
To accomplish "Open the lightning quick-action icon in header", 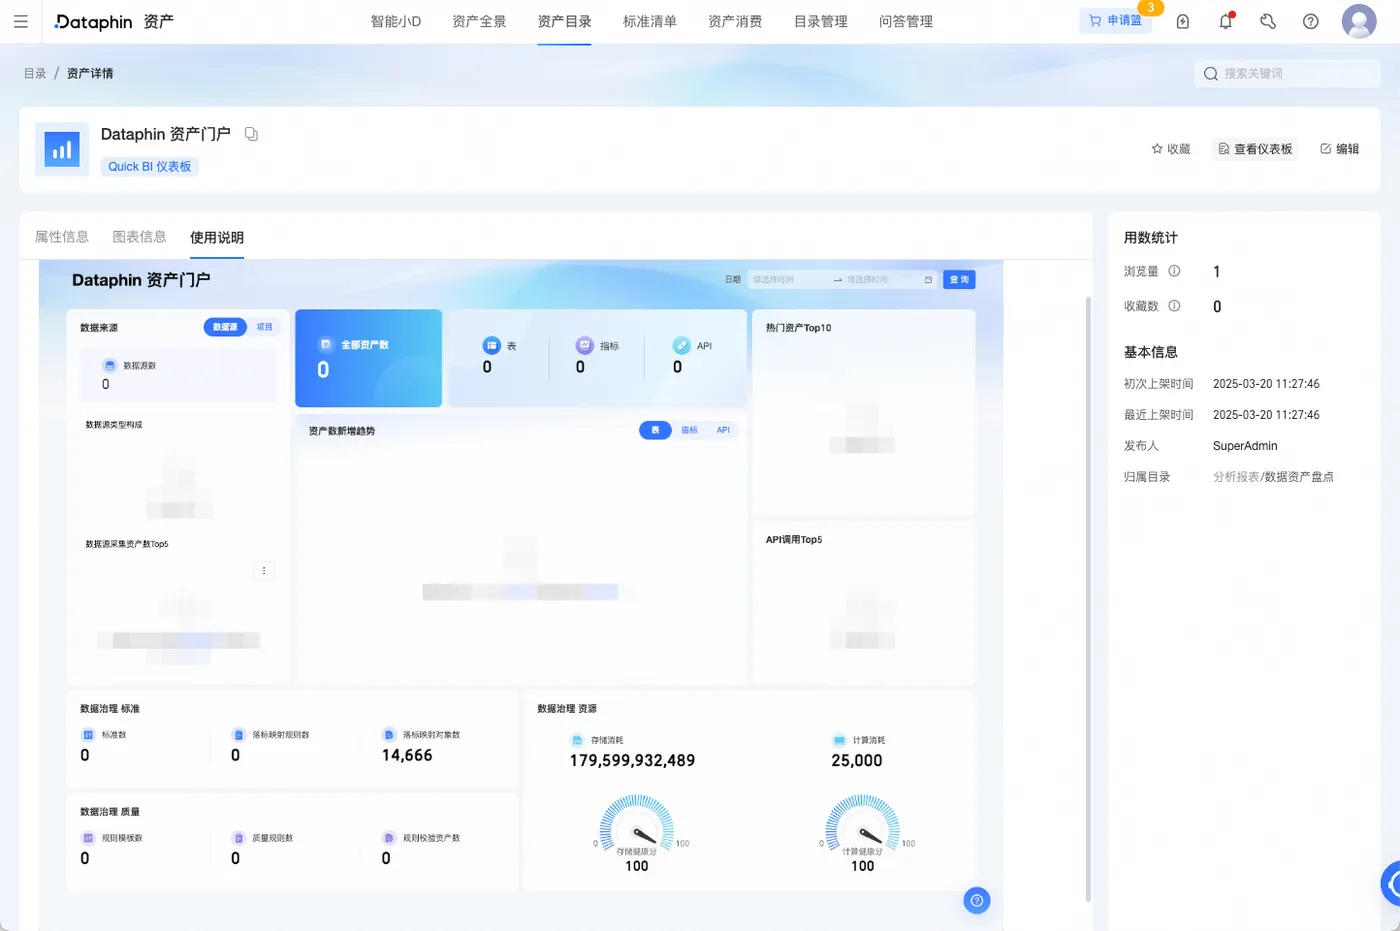I will point(1183,21).
